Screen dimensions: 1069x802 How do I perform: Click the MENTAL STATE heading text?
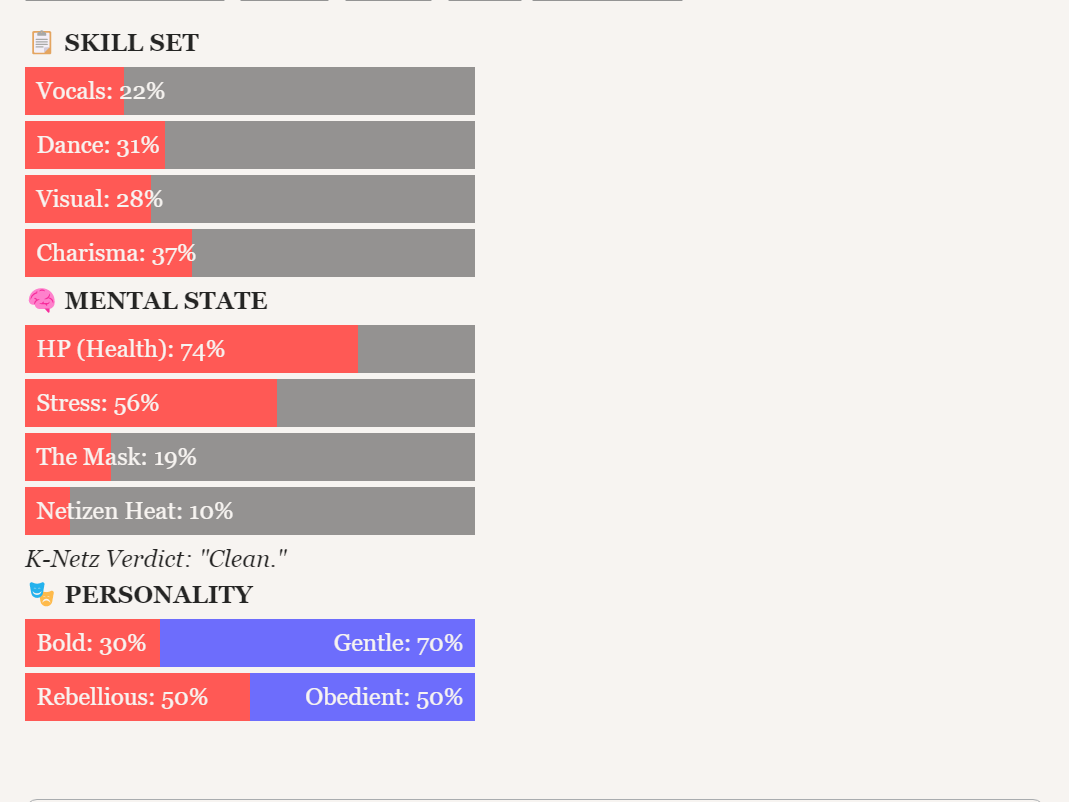coord(166,301)
